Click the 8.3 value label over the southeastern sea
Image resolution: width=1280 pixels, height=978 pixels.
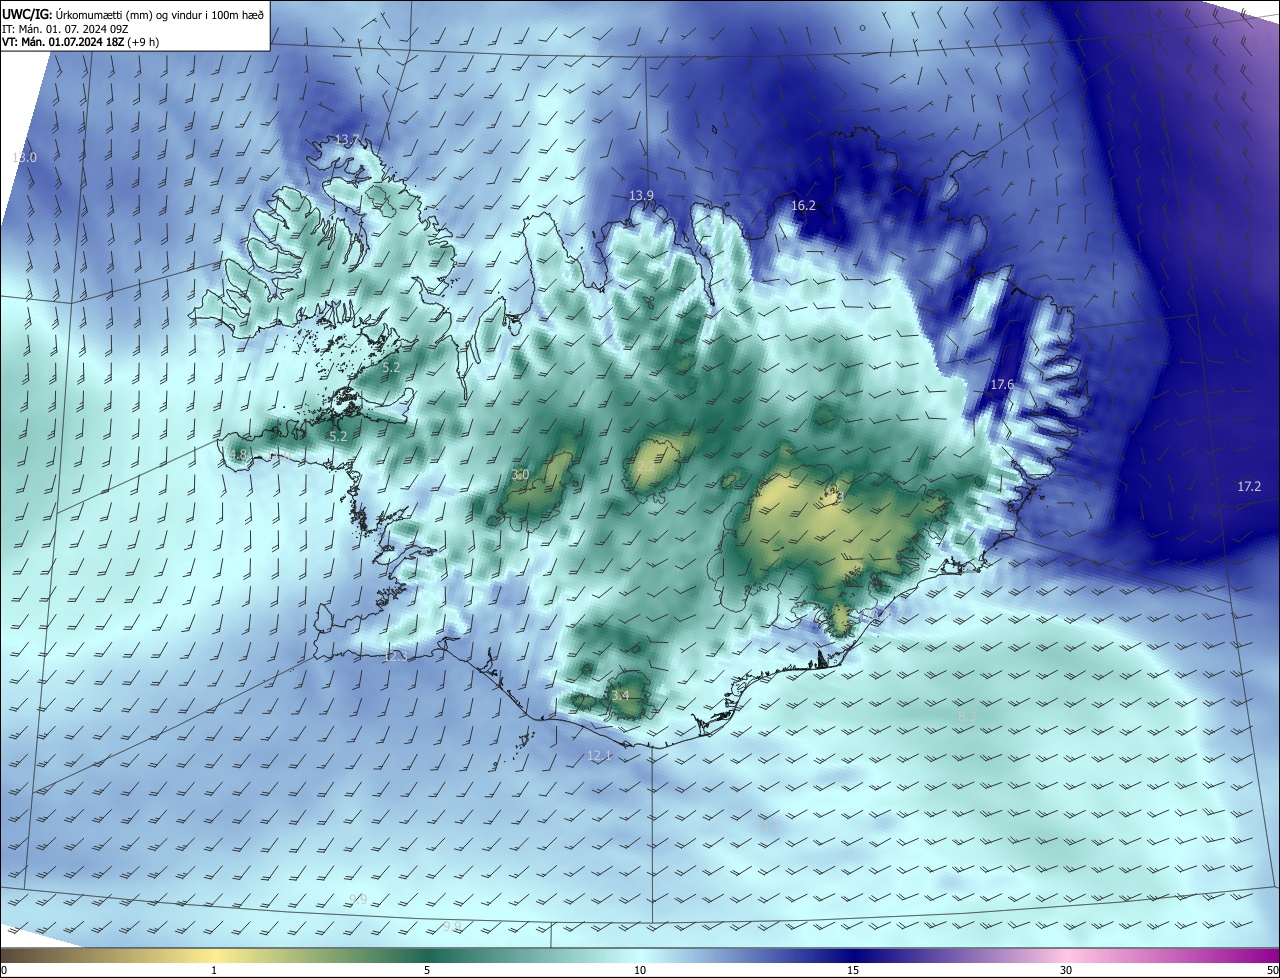click(967, 717)
